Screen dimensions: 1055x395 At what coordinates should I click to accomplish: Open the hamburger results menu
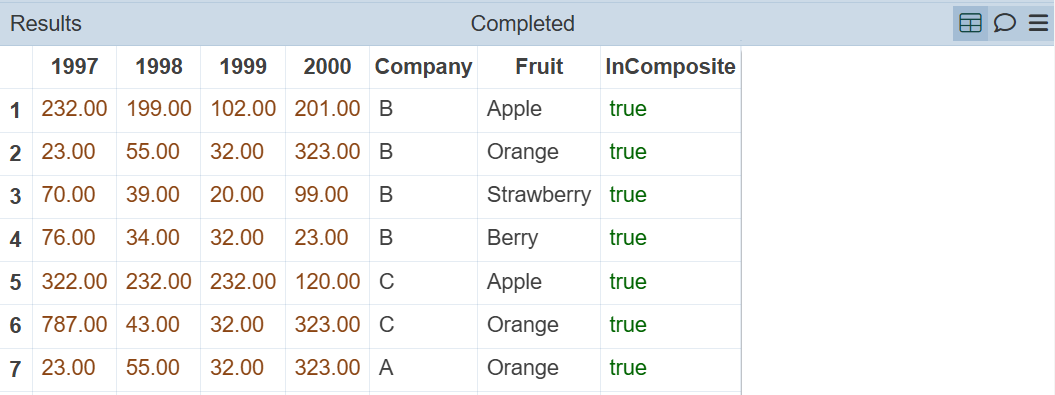point(1038,24)
